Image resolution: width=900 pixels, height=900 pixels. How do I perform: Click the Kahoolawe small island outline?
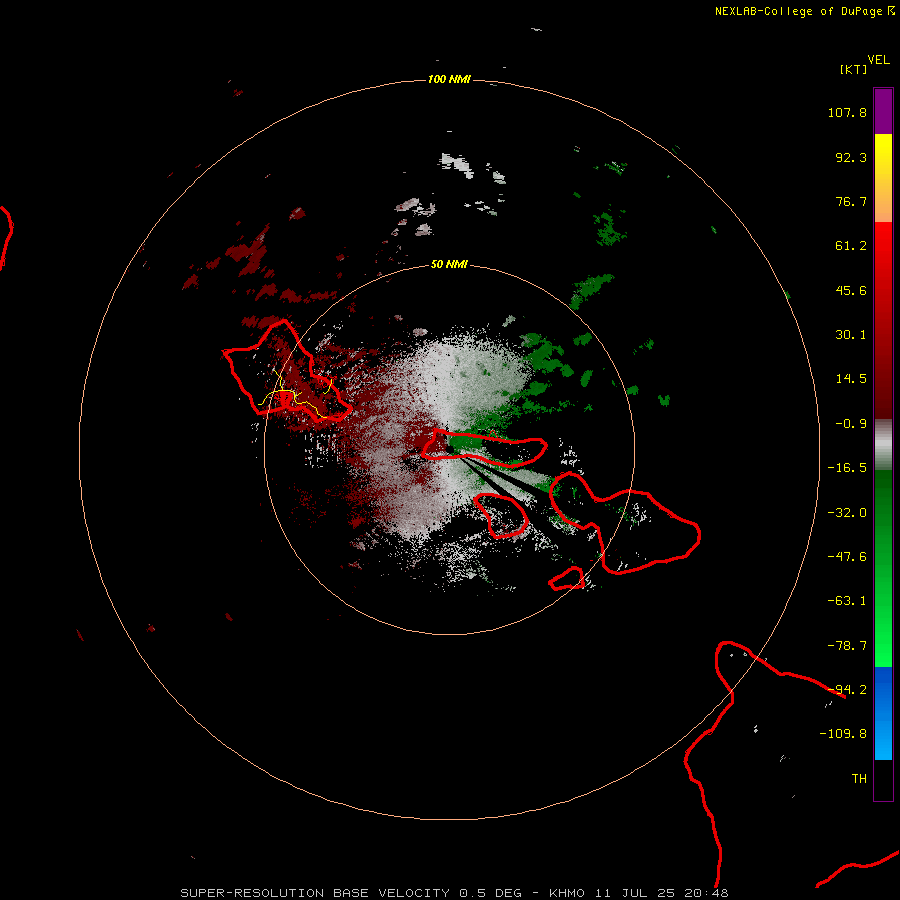point(567,579)
